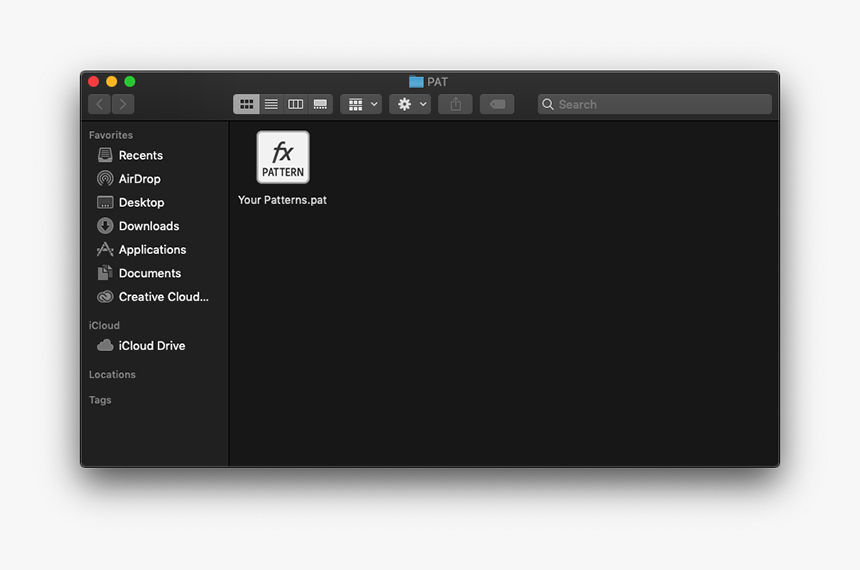Minimize the PAT window with yellow button
The height and width of the screenshot is (570, 860).
pyautogui.click(x=111, y=82)
